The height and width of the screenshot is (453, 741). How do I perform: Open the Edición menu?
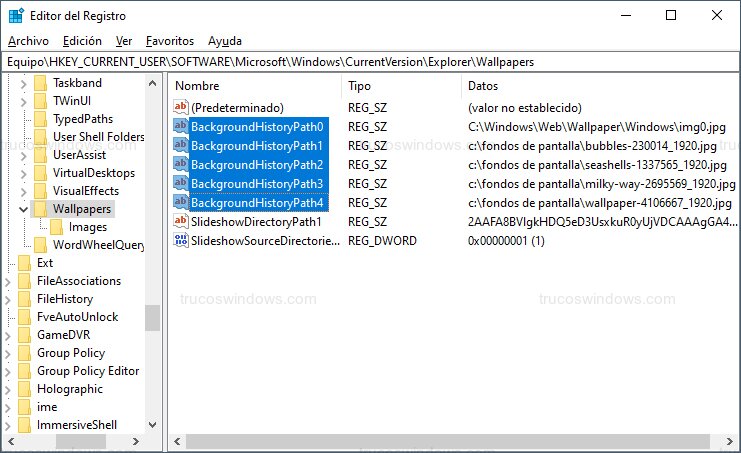[x=82, y=41]
